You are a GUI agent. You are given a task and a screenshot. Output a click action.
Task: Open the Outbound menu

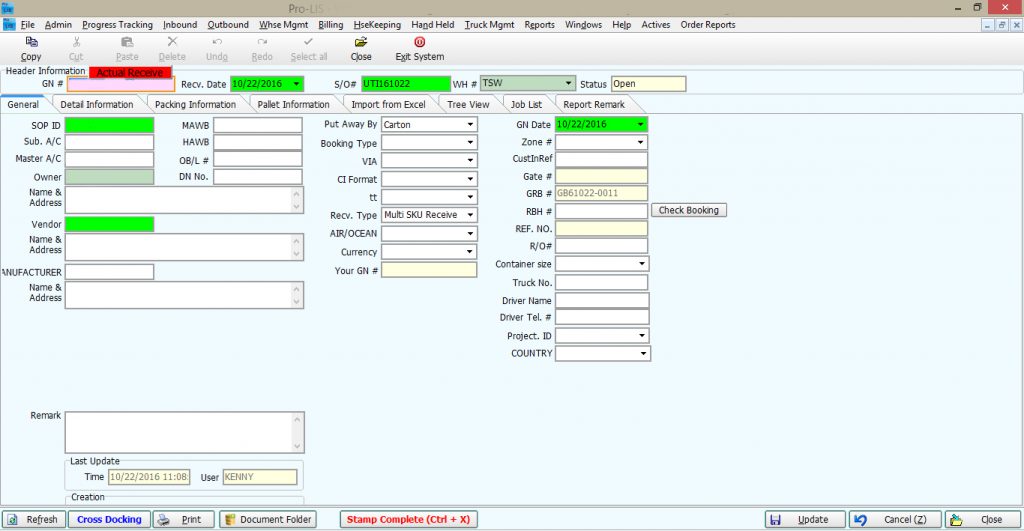228,25
